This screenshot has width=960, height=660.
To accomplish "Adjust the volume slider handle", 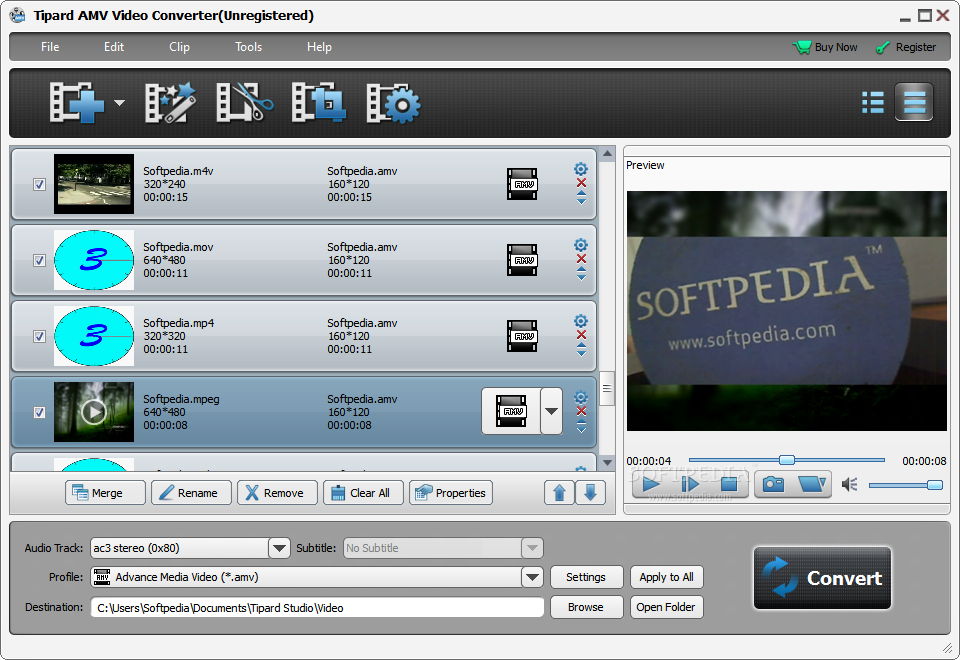I will [x=935, y=485].
